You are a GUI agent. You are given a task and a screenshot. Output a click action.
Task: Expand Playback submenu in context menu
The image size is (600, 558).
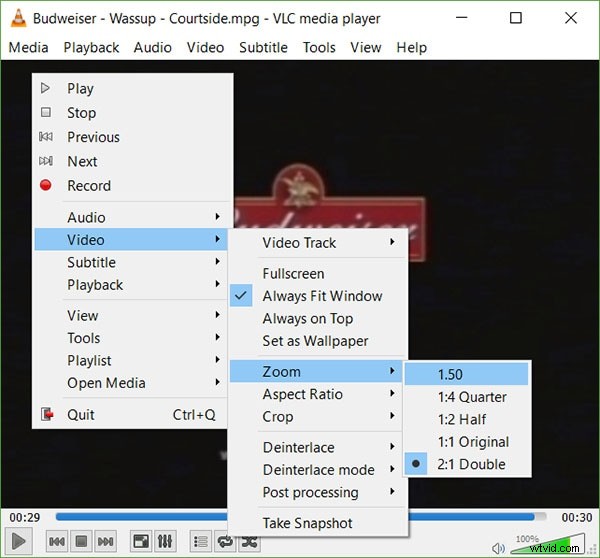coord(131,285)
